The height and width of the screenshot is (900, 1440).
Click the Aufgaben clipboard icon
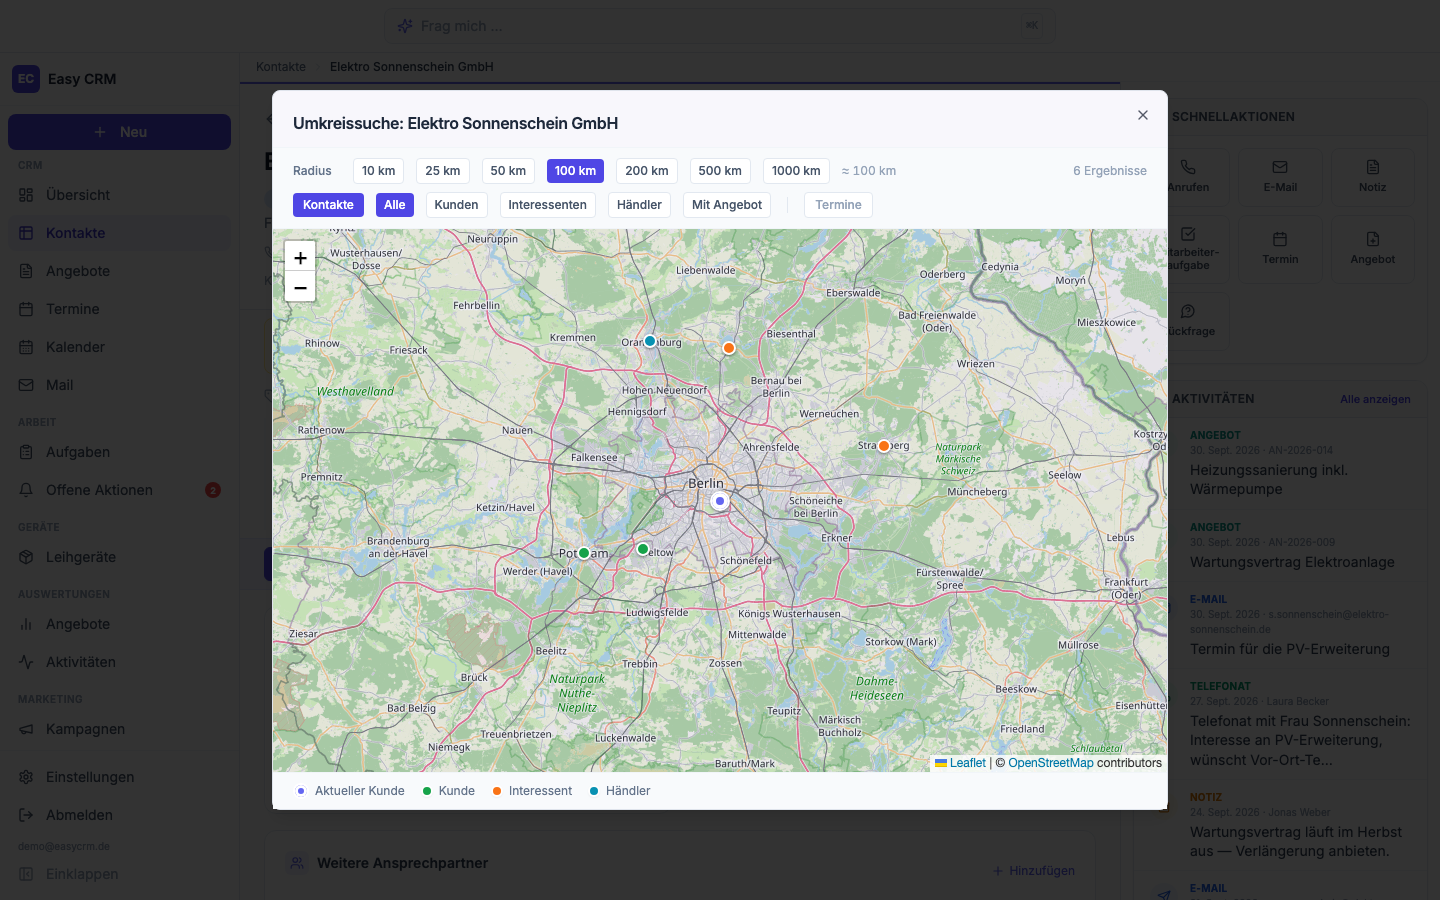26,452
